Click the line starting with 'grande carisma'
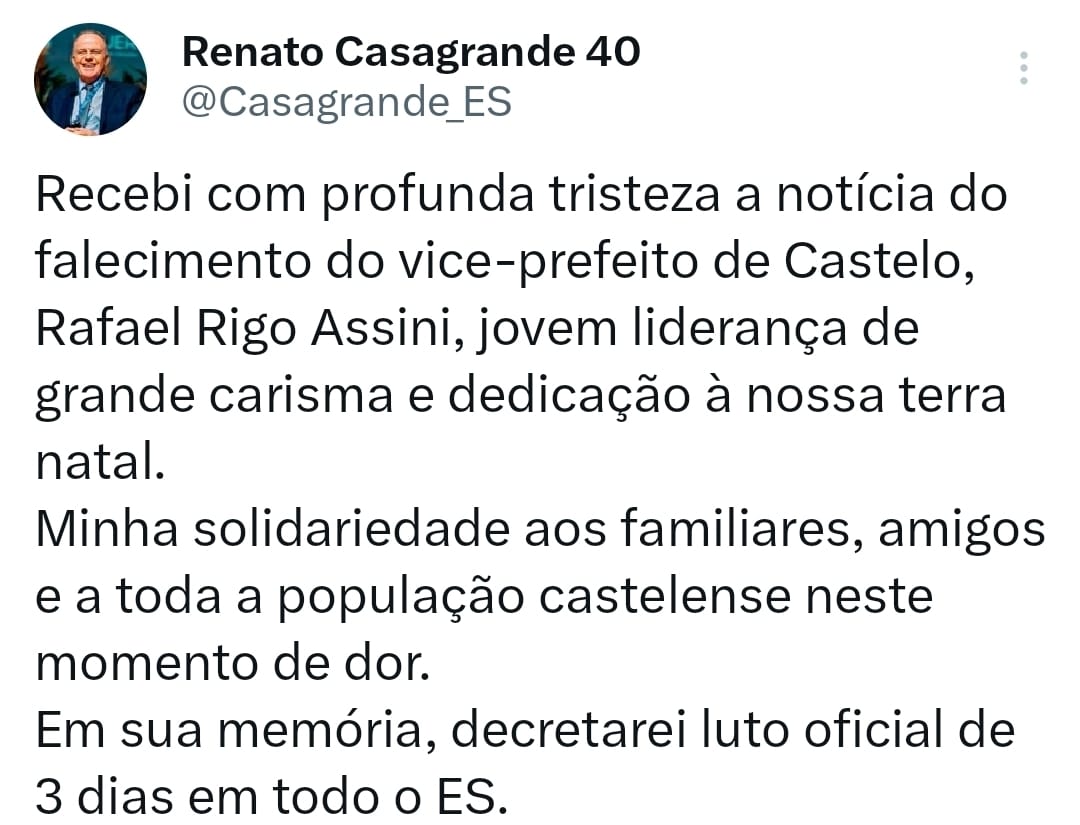Viewport: 1080px width, 825px height. (x=521, y=397)
